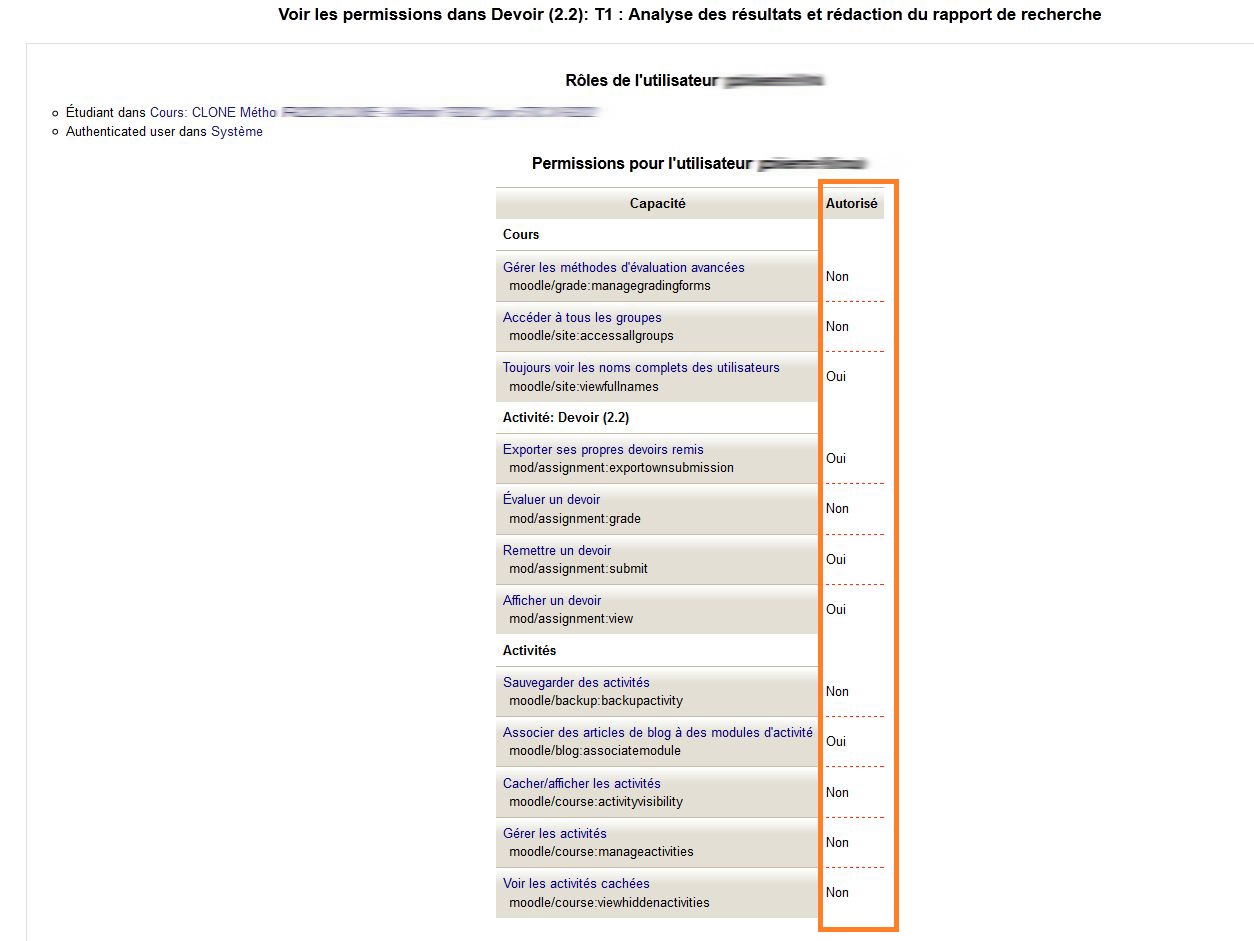Image resolution: width=1254 pixels, height=941 pixels.
Task: Click 'Oui' value for blog:associatemodule row
Action: 836,741
